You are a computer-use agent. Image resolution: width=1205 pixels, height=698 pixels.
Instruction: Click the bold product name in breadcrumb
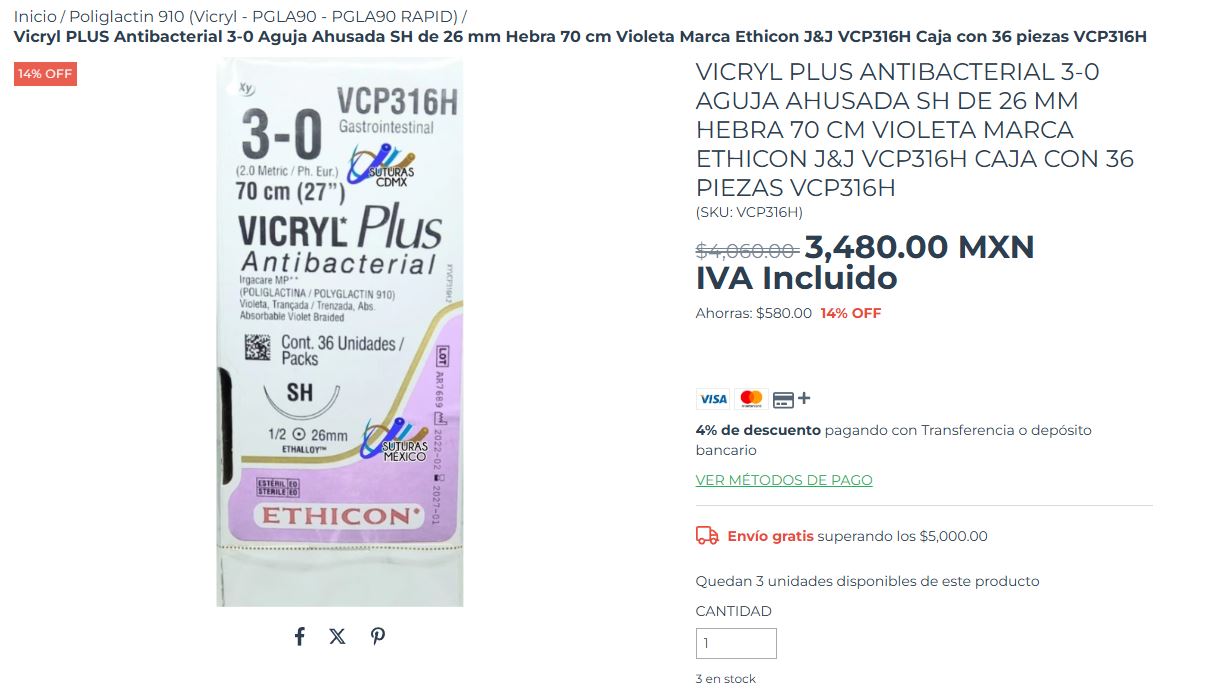click(x=580, y=37)
